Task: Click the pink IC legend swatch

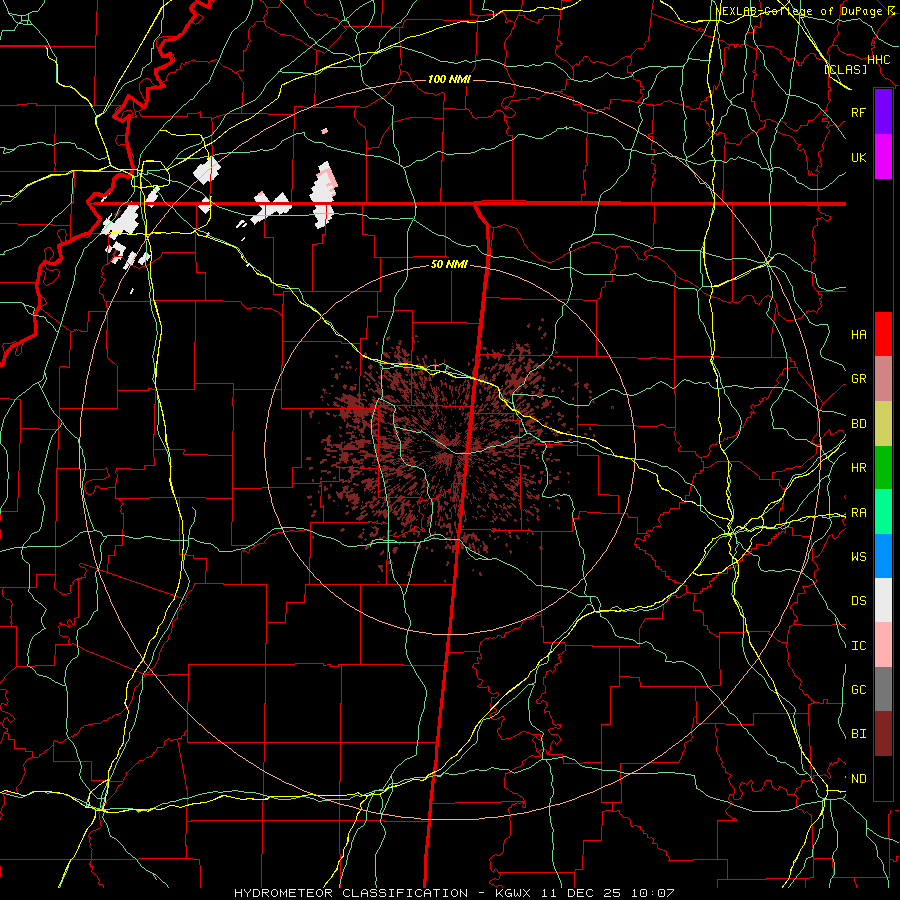Action: 883,645
